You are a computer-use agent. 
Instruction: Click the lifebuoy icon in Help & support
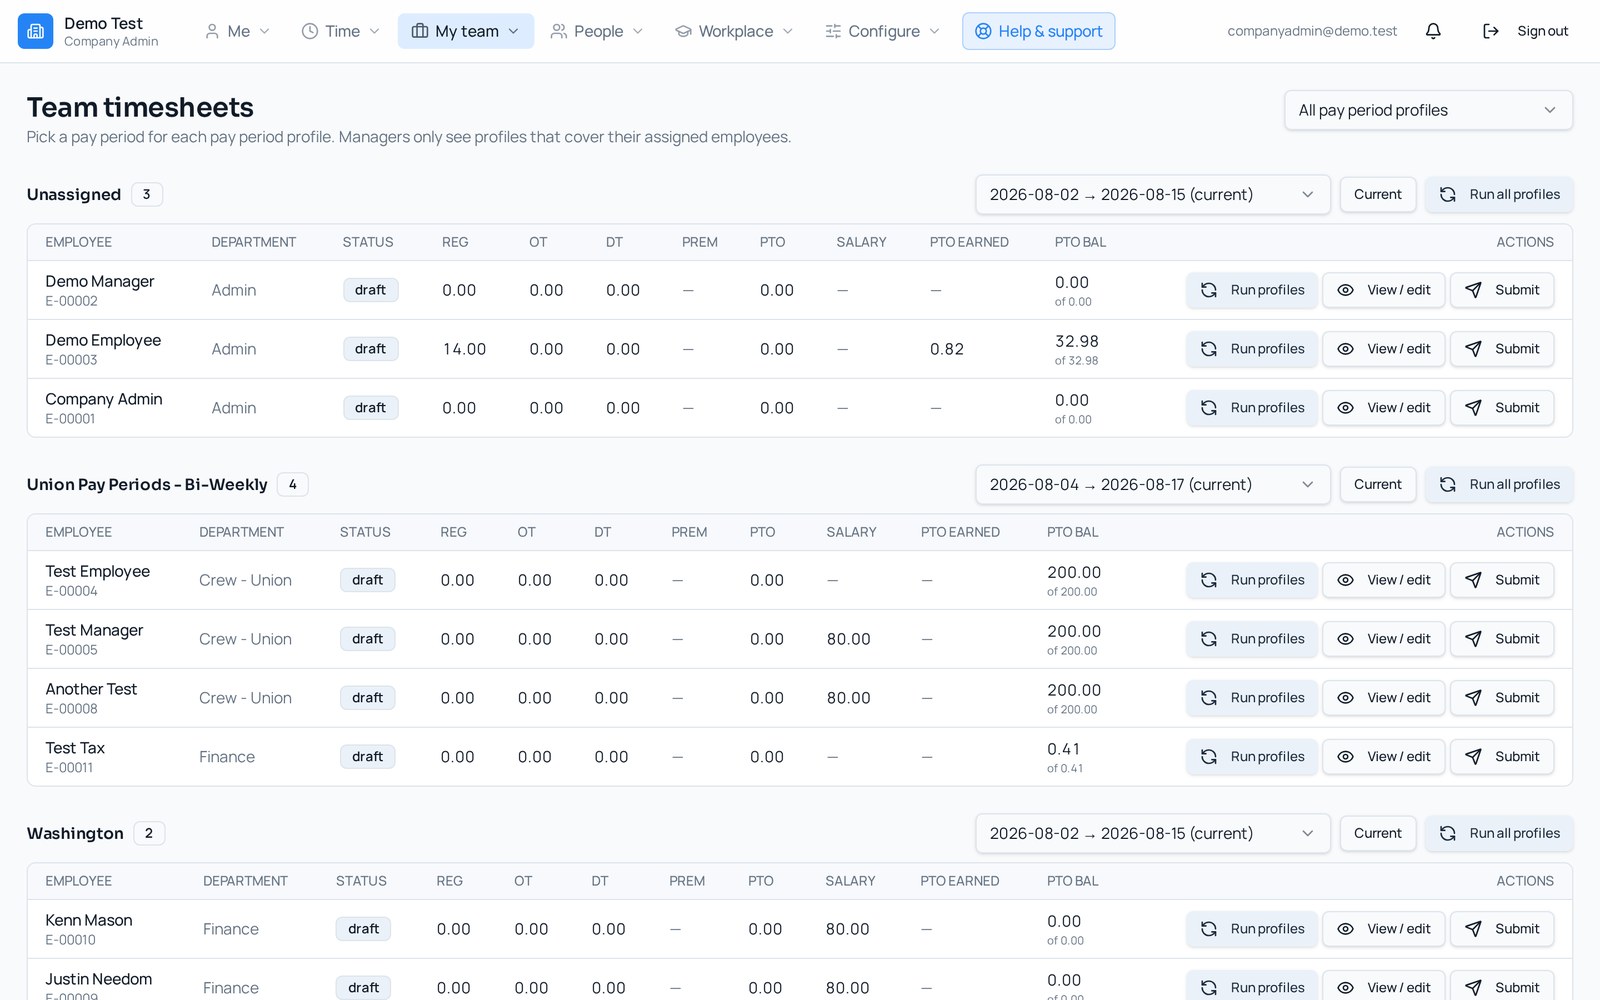coord(983,31)
